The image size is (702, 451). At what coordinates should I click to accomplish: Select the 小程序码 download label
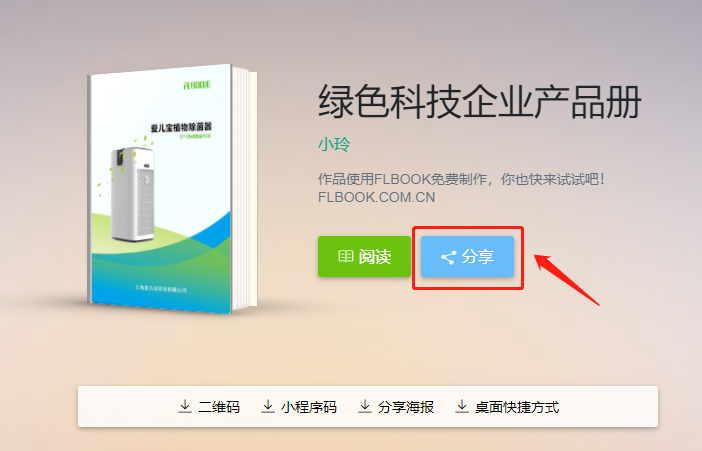click(309, 407)
